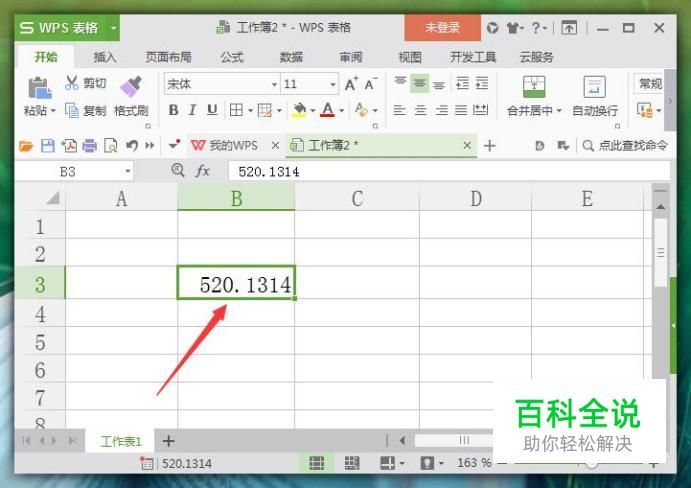Click the 未登录 sign-in button
Image resolution: width=691 pixels, height=488 pixels.
(442, 28)
